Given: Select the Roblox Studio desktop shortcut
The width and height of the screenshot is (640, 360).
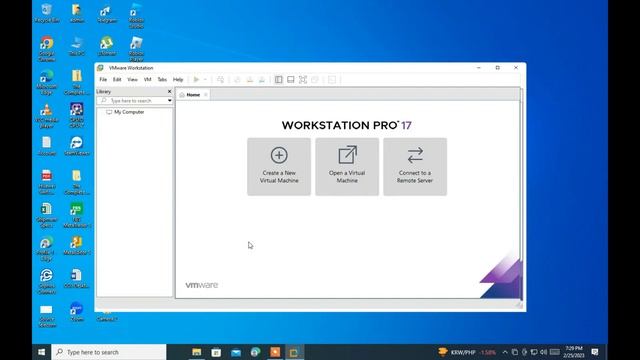Looking at the screenshot, I should [136, 16].
